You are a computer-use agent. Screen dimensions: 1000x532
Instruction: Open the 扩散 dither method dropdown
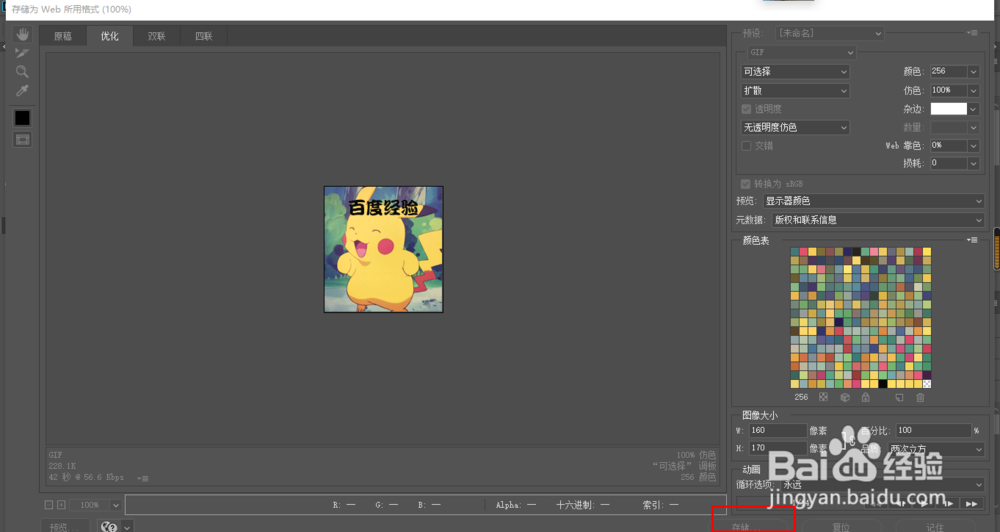[x=795, y=91]
